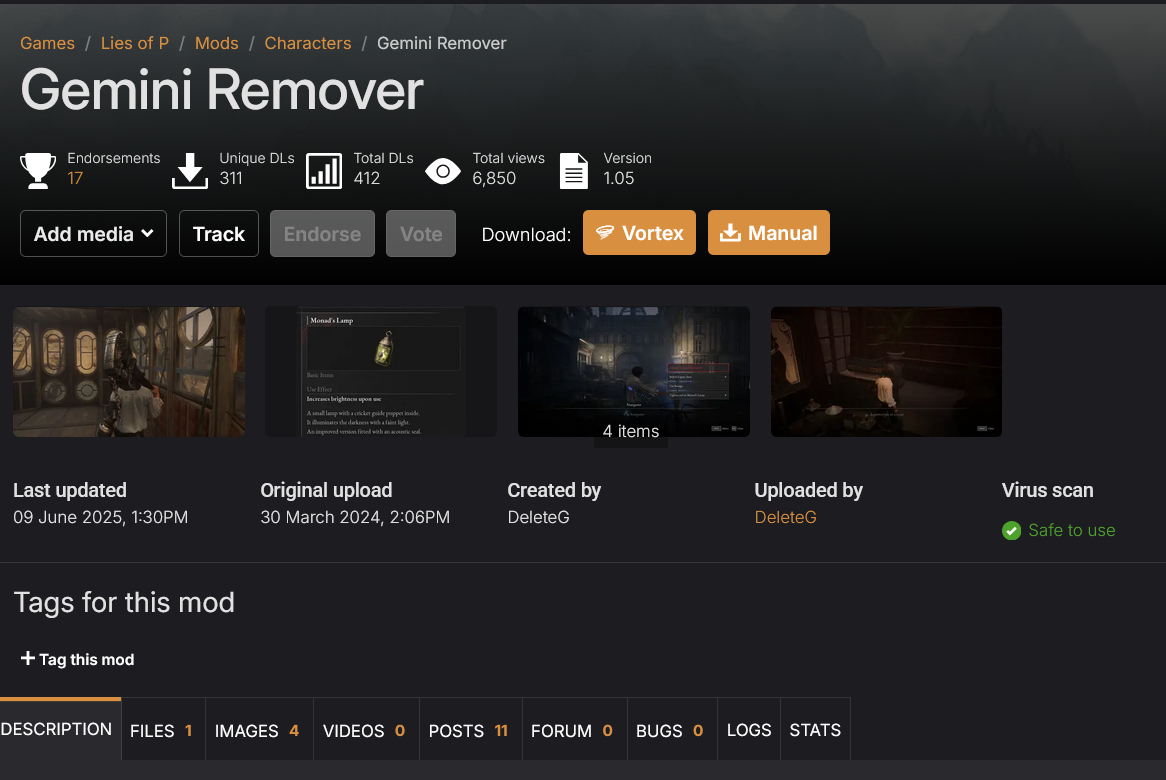Go to the Games breadcrumb
Viewport: 1166px width, 780px height.
pos(48,43)
